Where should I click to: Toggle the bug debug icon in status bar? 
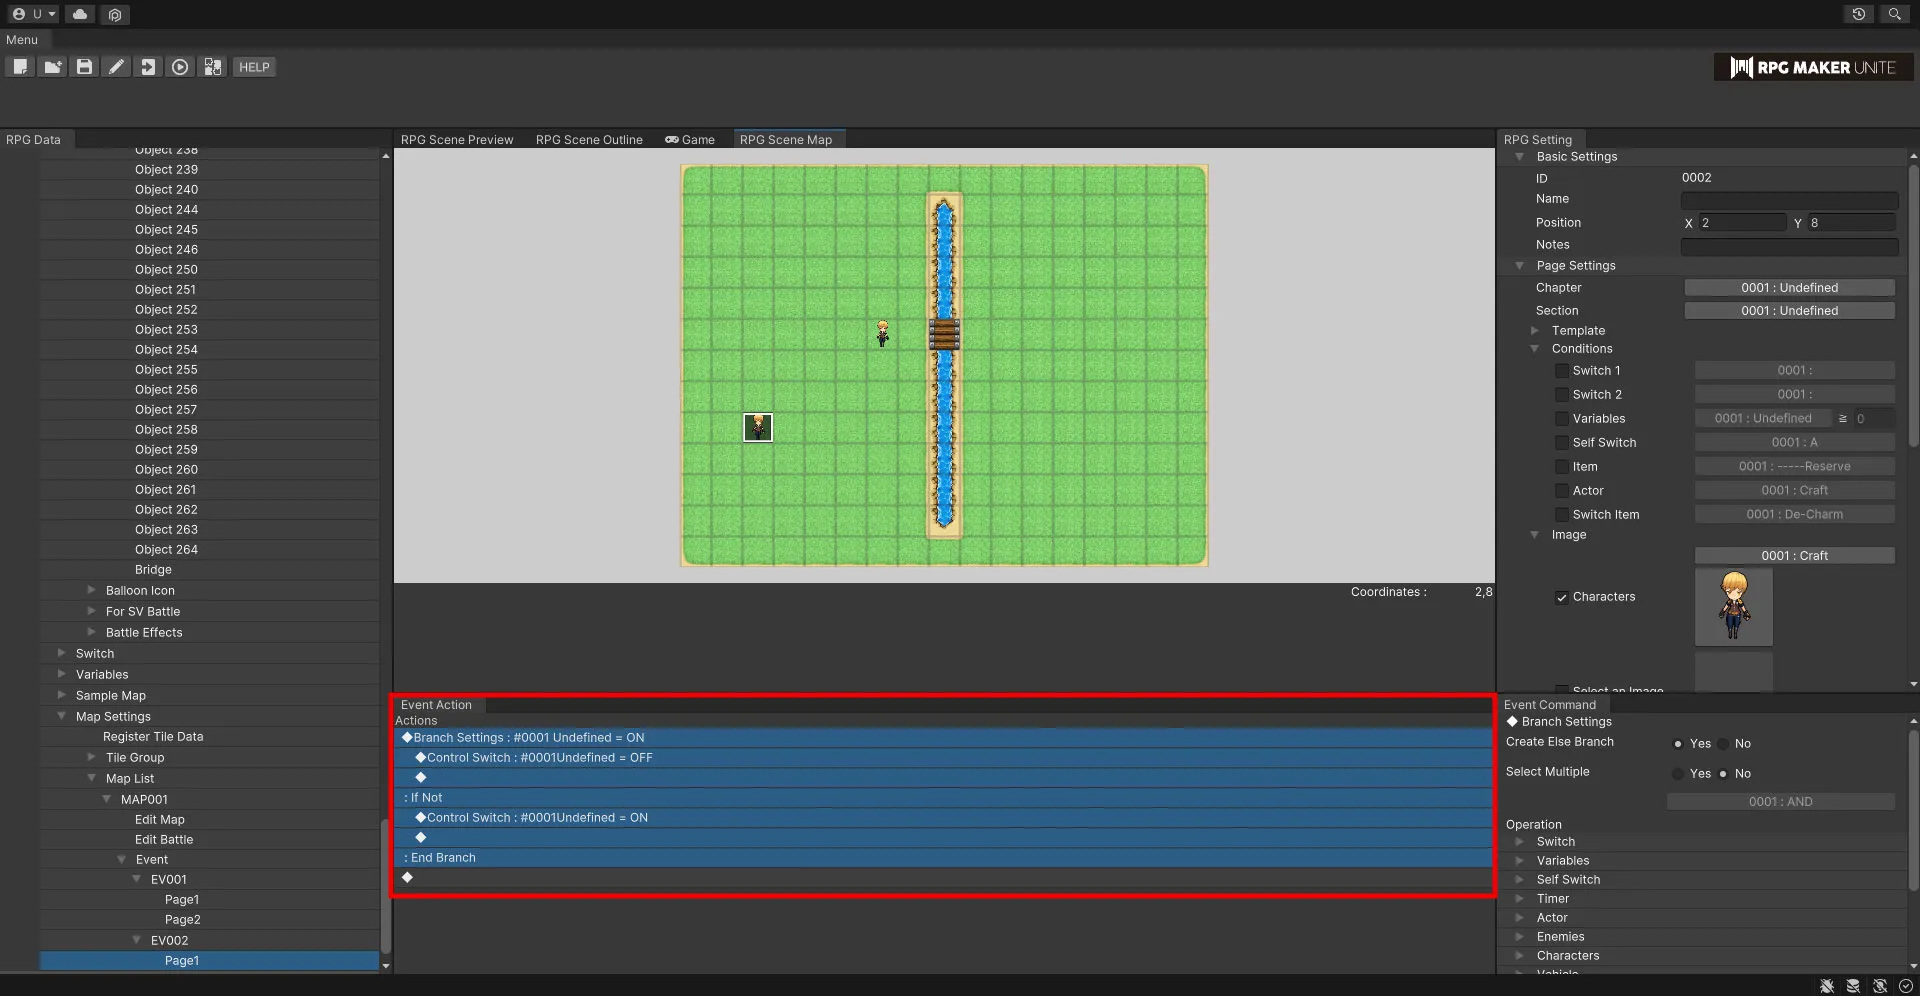point(1826,986)
